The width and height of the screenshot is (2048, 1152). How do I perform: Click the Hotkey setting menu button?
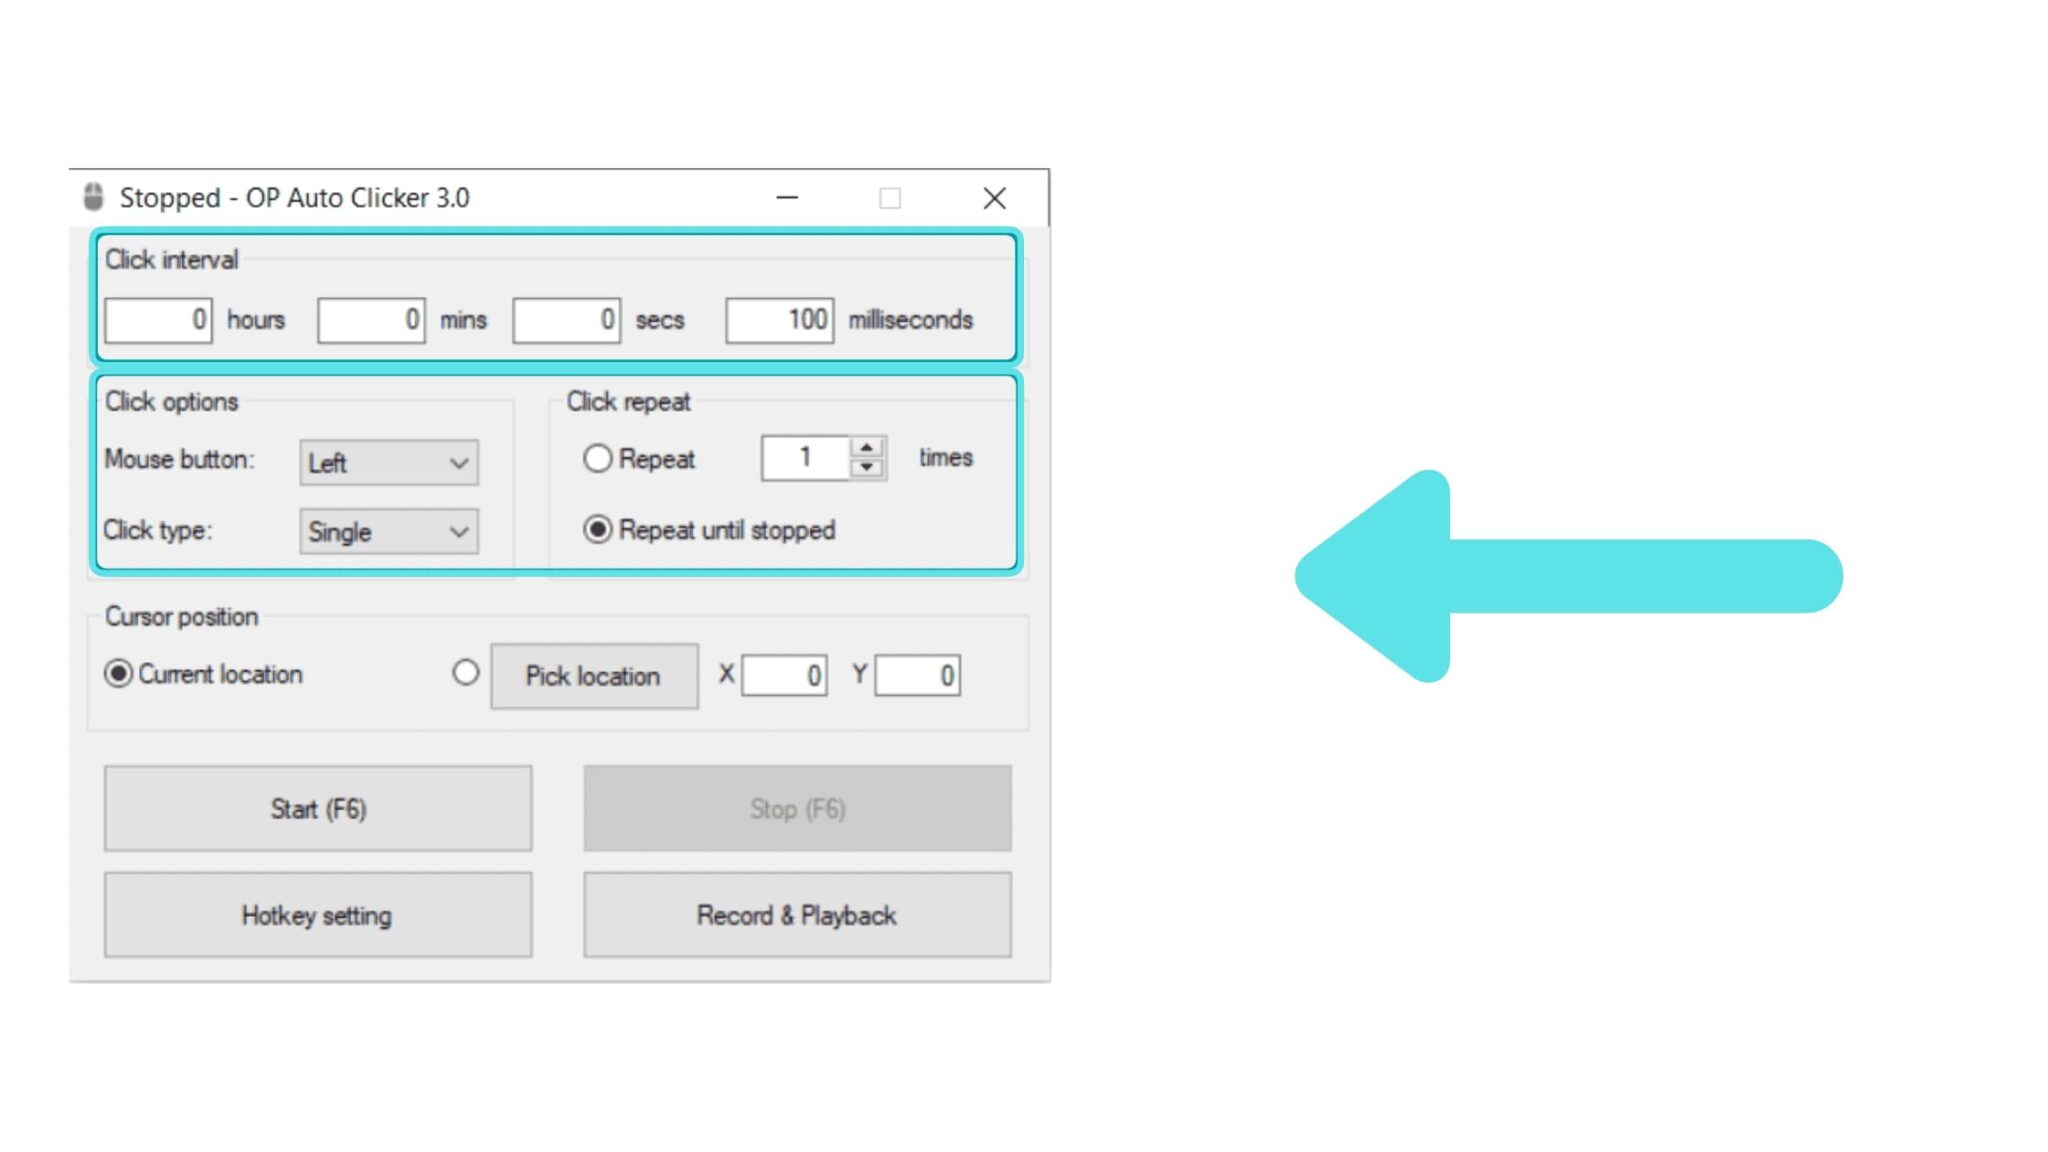tap(316, 916)
